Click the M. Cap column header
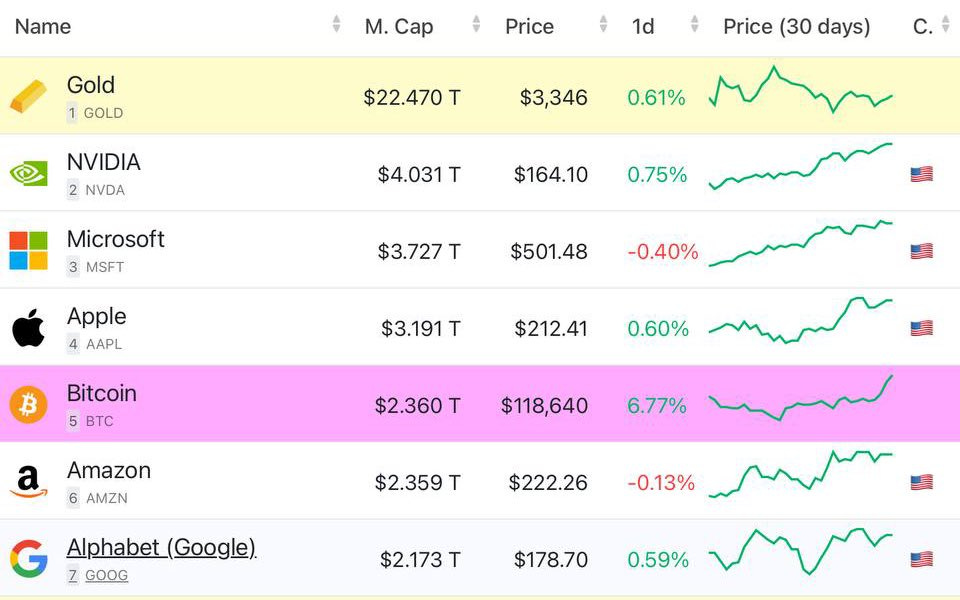The height and width of the screenshot is (600, 960). coord(399,26)
